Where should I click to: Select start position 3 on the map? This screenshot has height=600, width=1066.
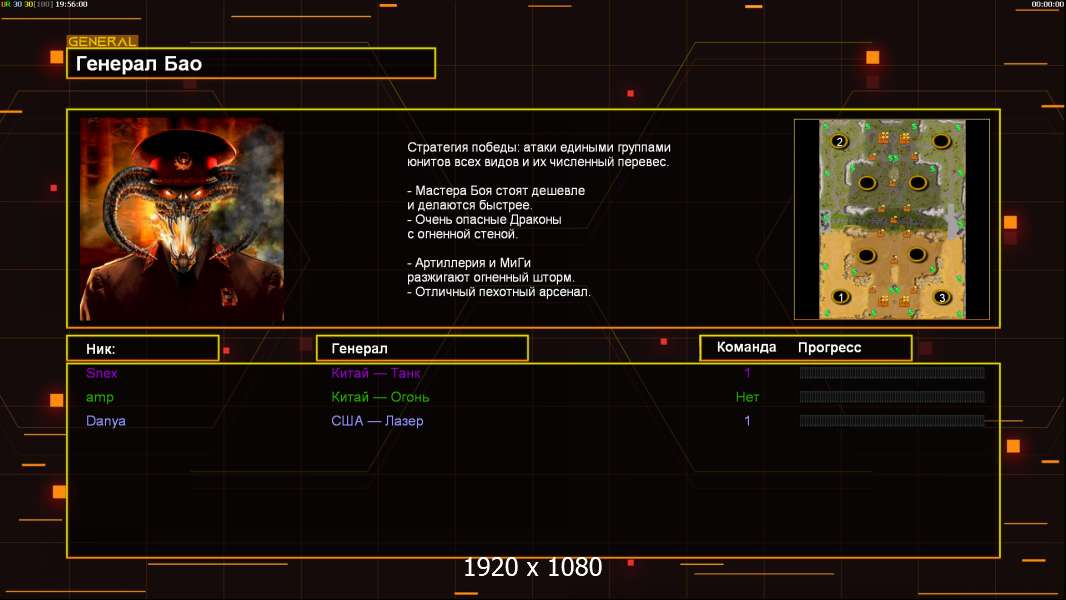(942, 297)
